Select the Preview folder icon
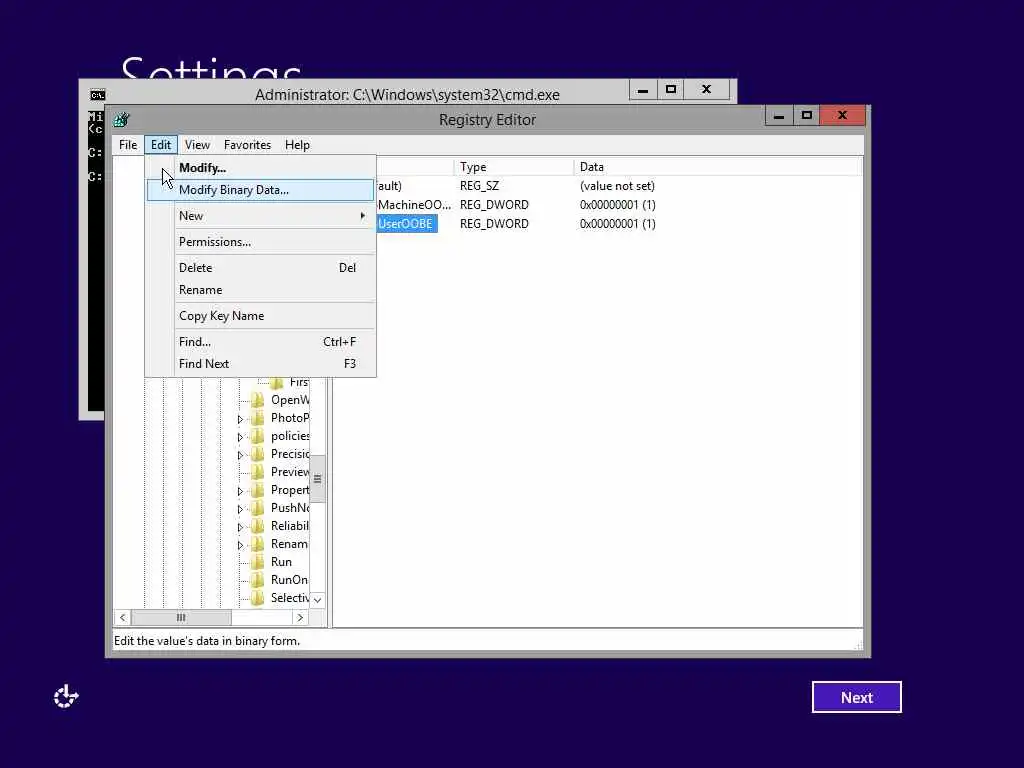Screen dimensions: 1024x768 (258, 472)
